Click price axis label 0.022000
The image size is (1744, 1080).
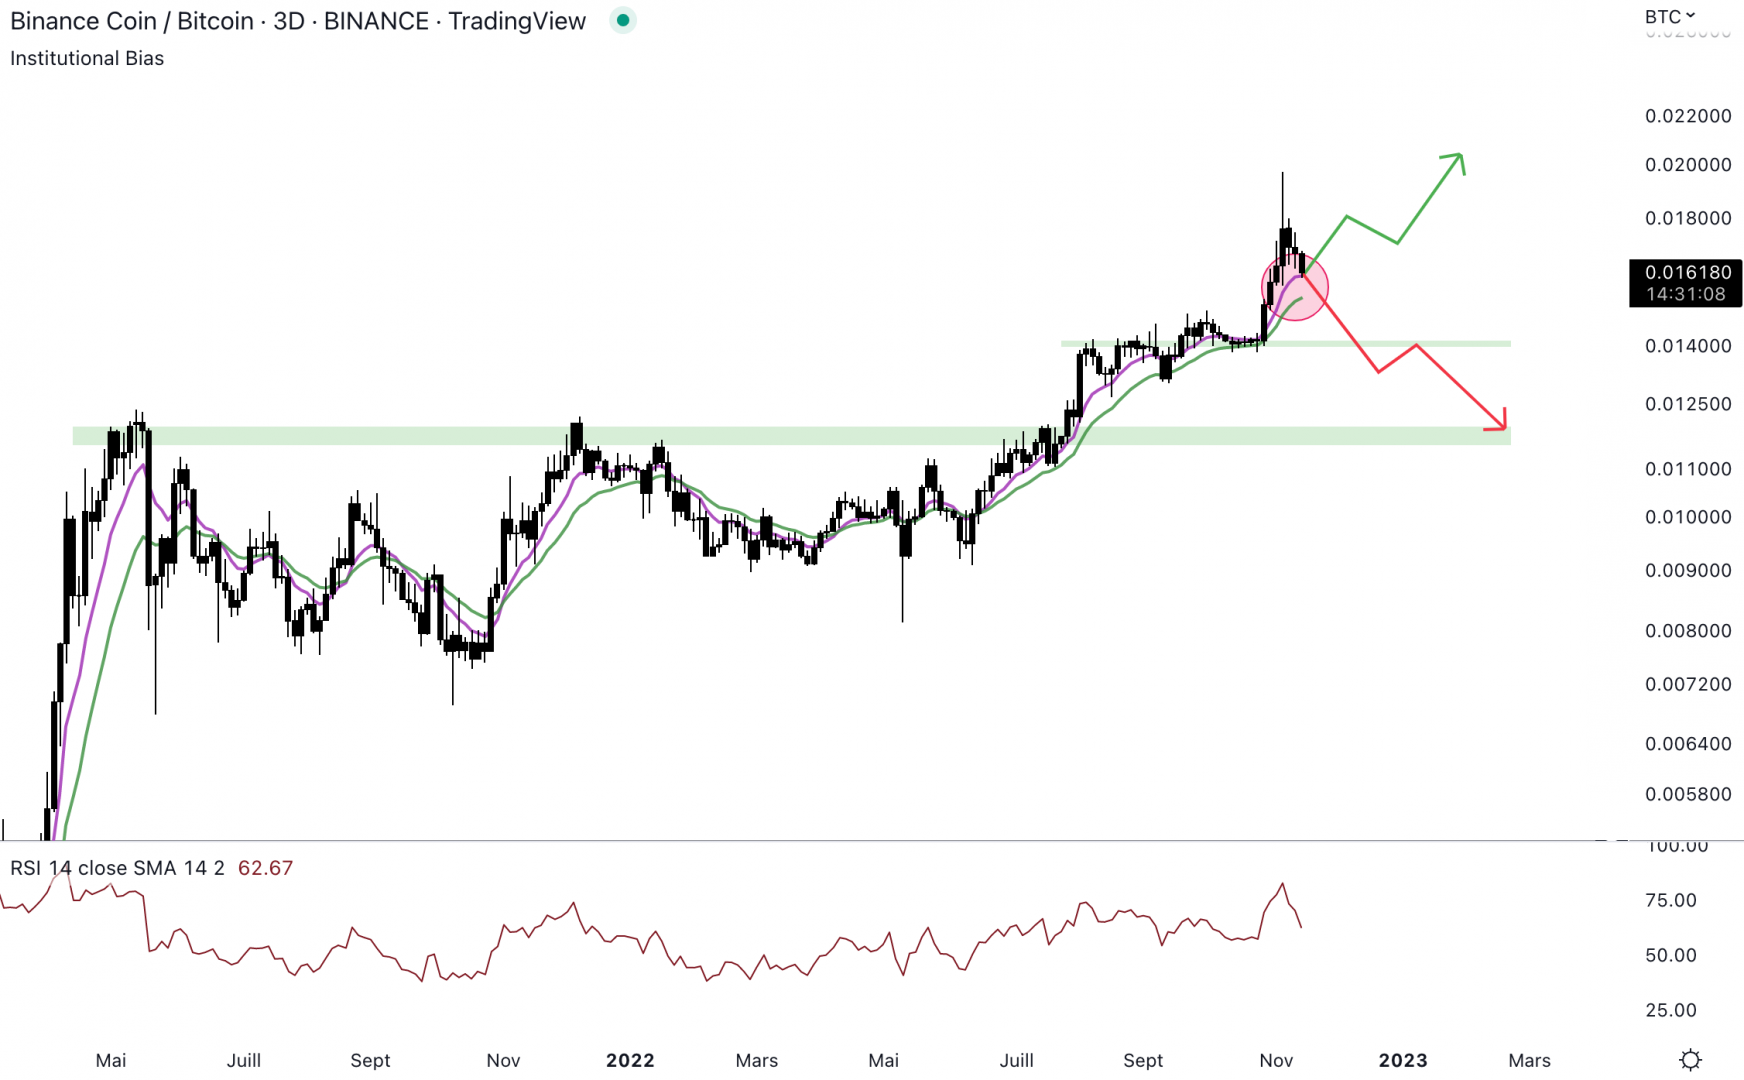(1688, 116)
